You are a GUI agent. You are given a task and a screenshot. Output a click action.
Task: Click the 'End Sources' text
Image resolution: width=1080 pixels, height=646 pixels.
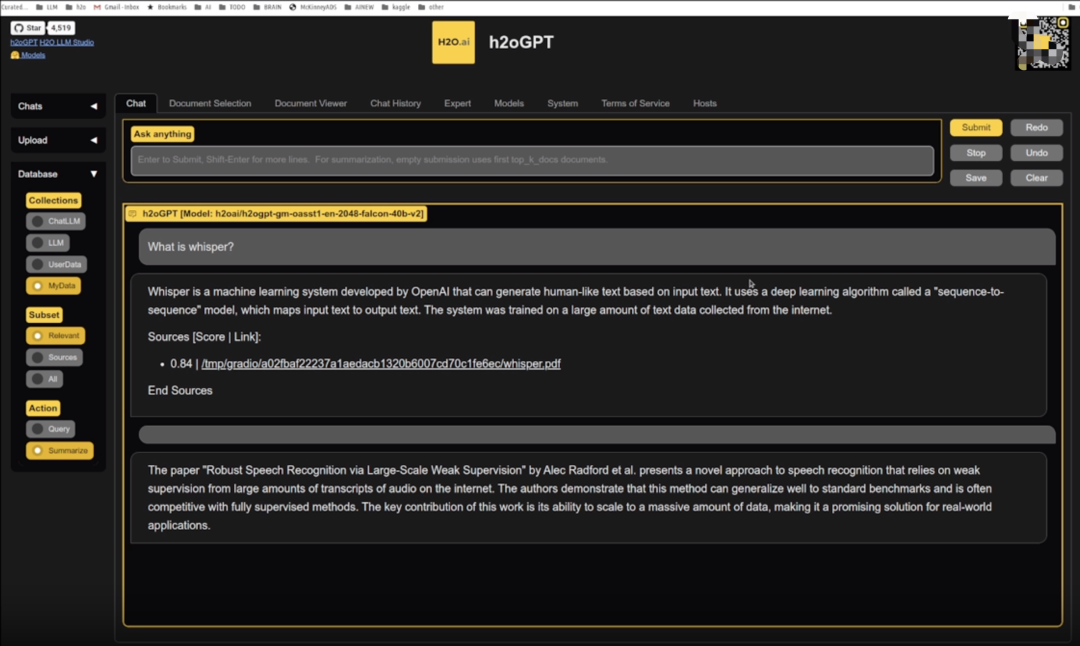180,390
